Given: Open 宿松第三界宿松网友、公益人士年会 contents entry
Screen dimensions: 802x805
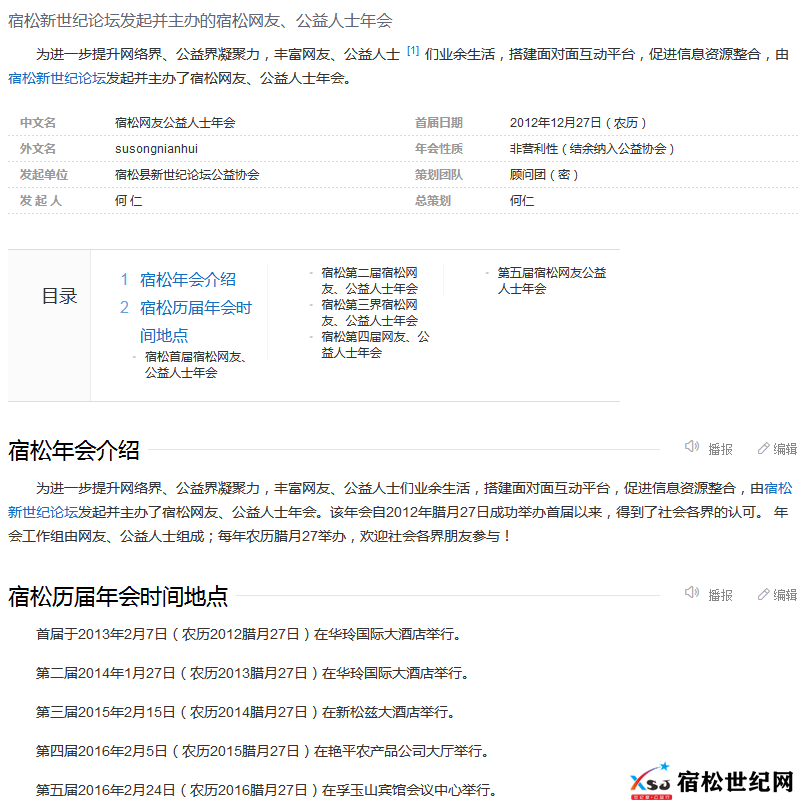Looking at the screenshot, I should click(x=369, y=313).
